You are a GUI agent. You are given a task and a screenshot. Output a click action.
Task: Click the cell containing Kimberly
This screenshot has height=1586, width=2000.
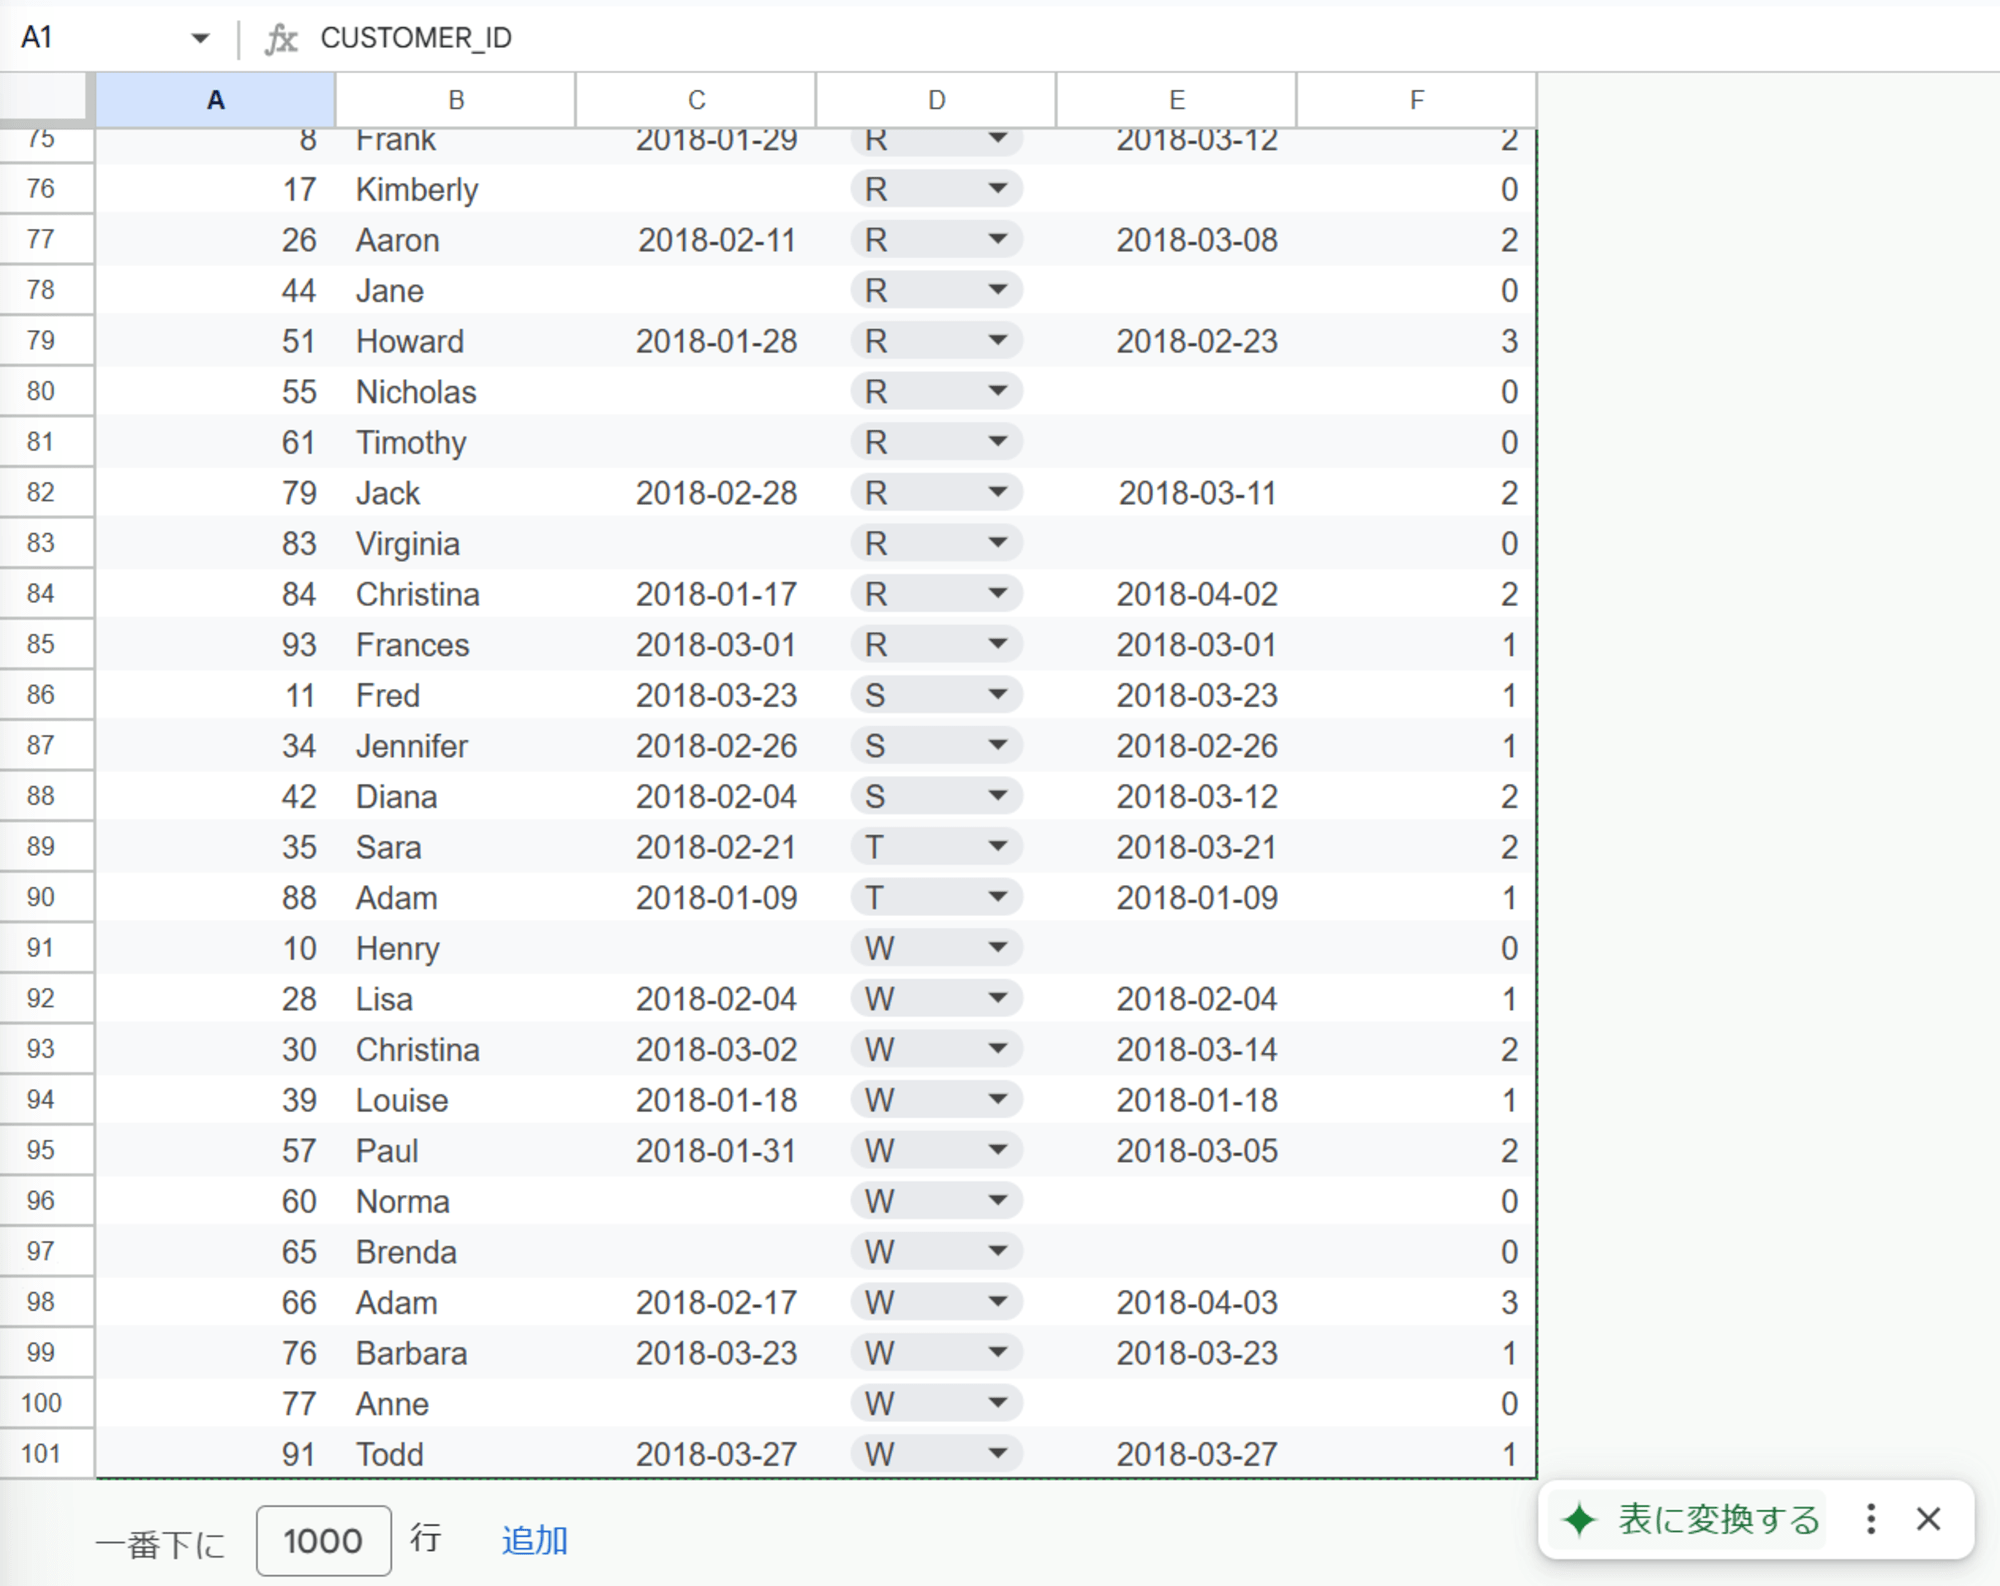point(456,189)
